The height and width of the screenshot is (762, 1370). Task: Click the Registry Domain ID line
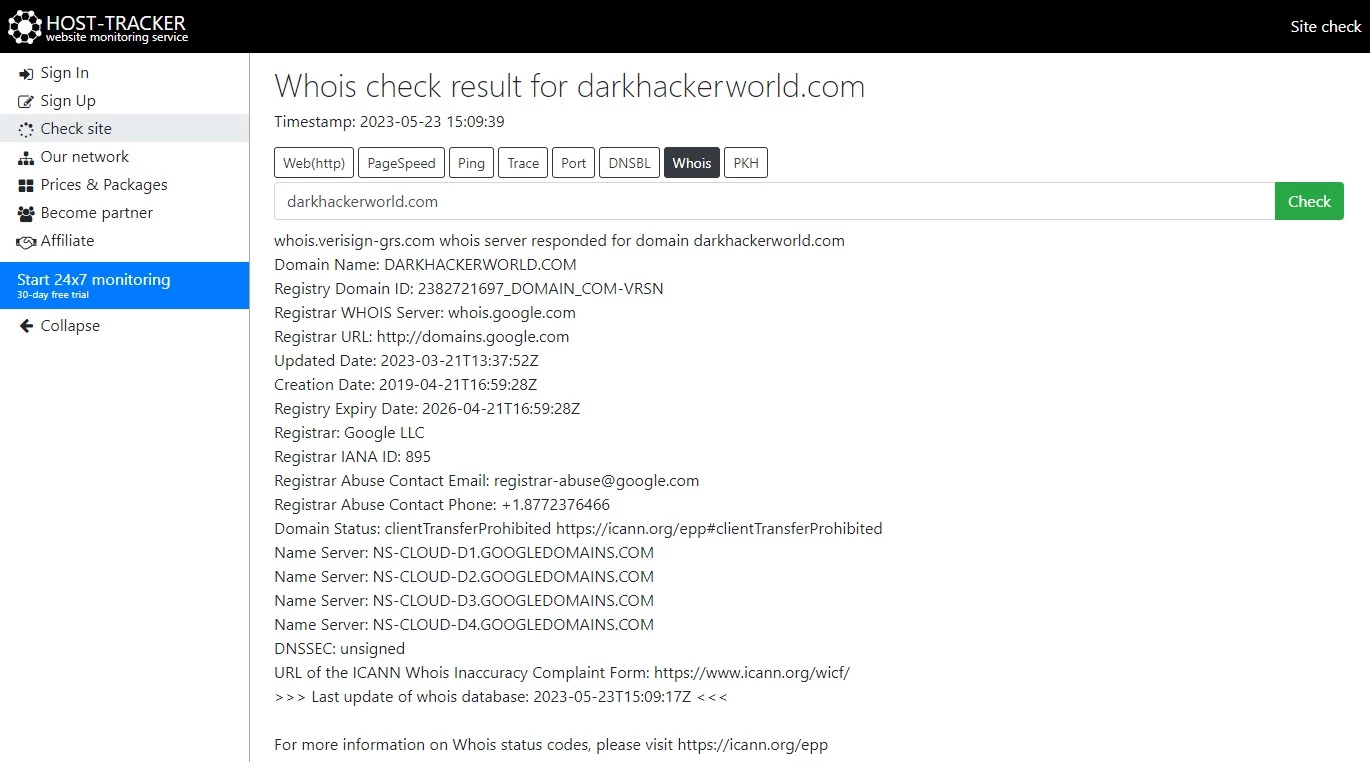click(469, 289)
